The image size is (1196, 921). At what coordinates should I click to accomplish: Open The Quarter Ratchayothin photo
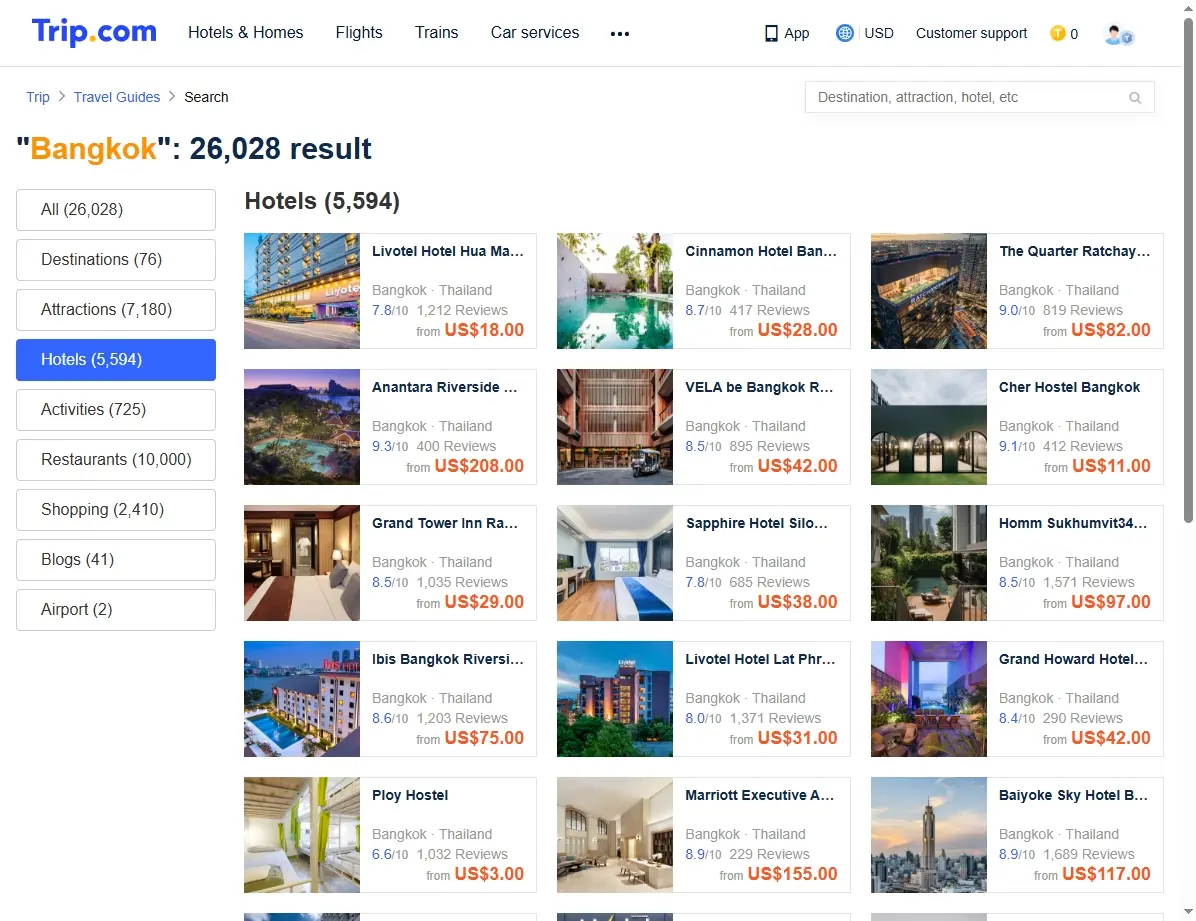pos(929,291)
